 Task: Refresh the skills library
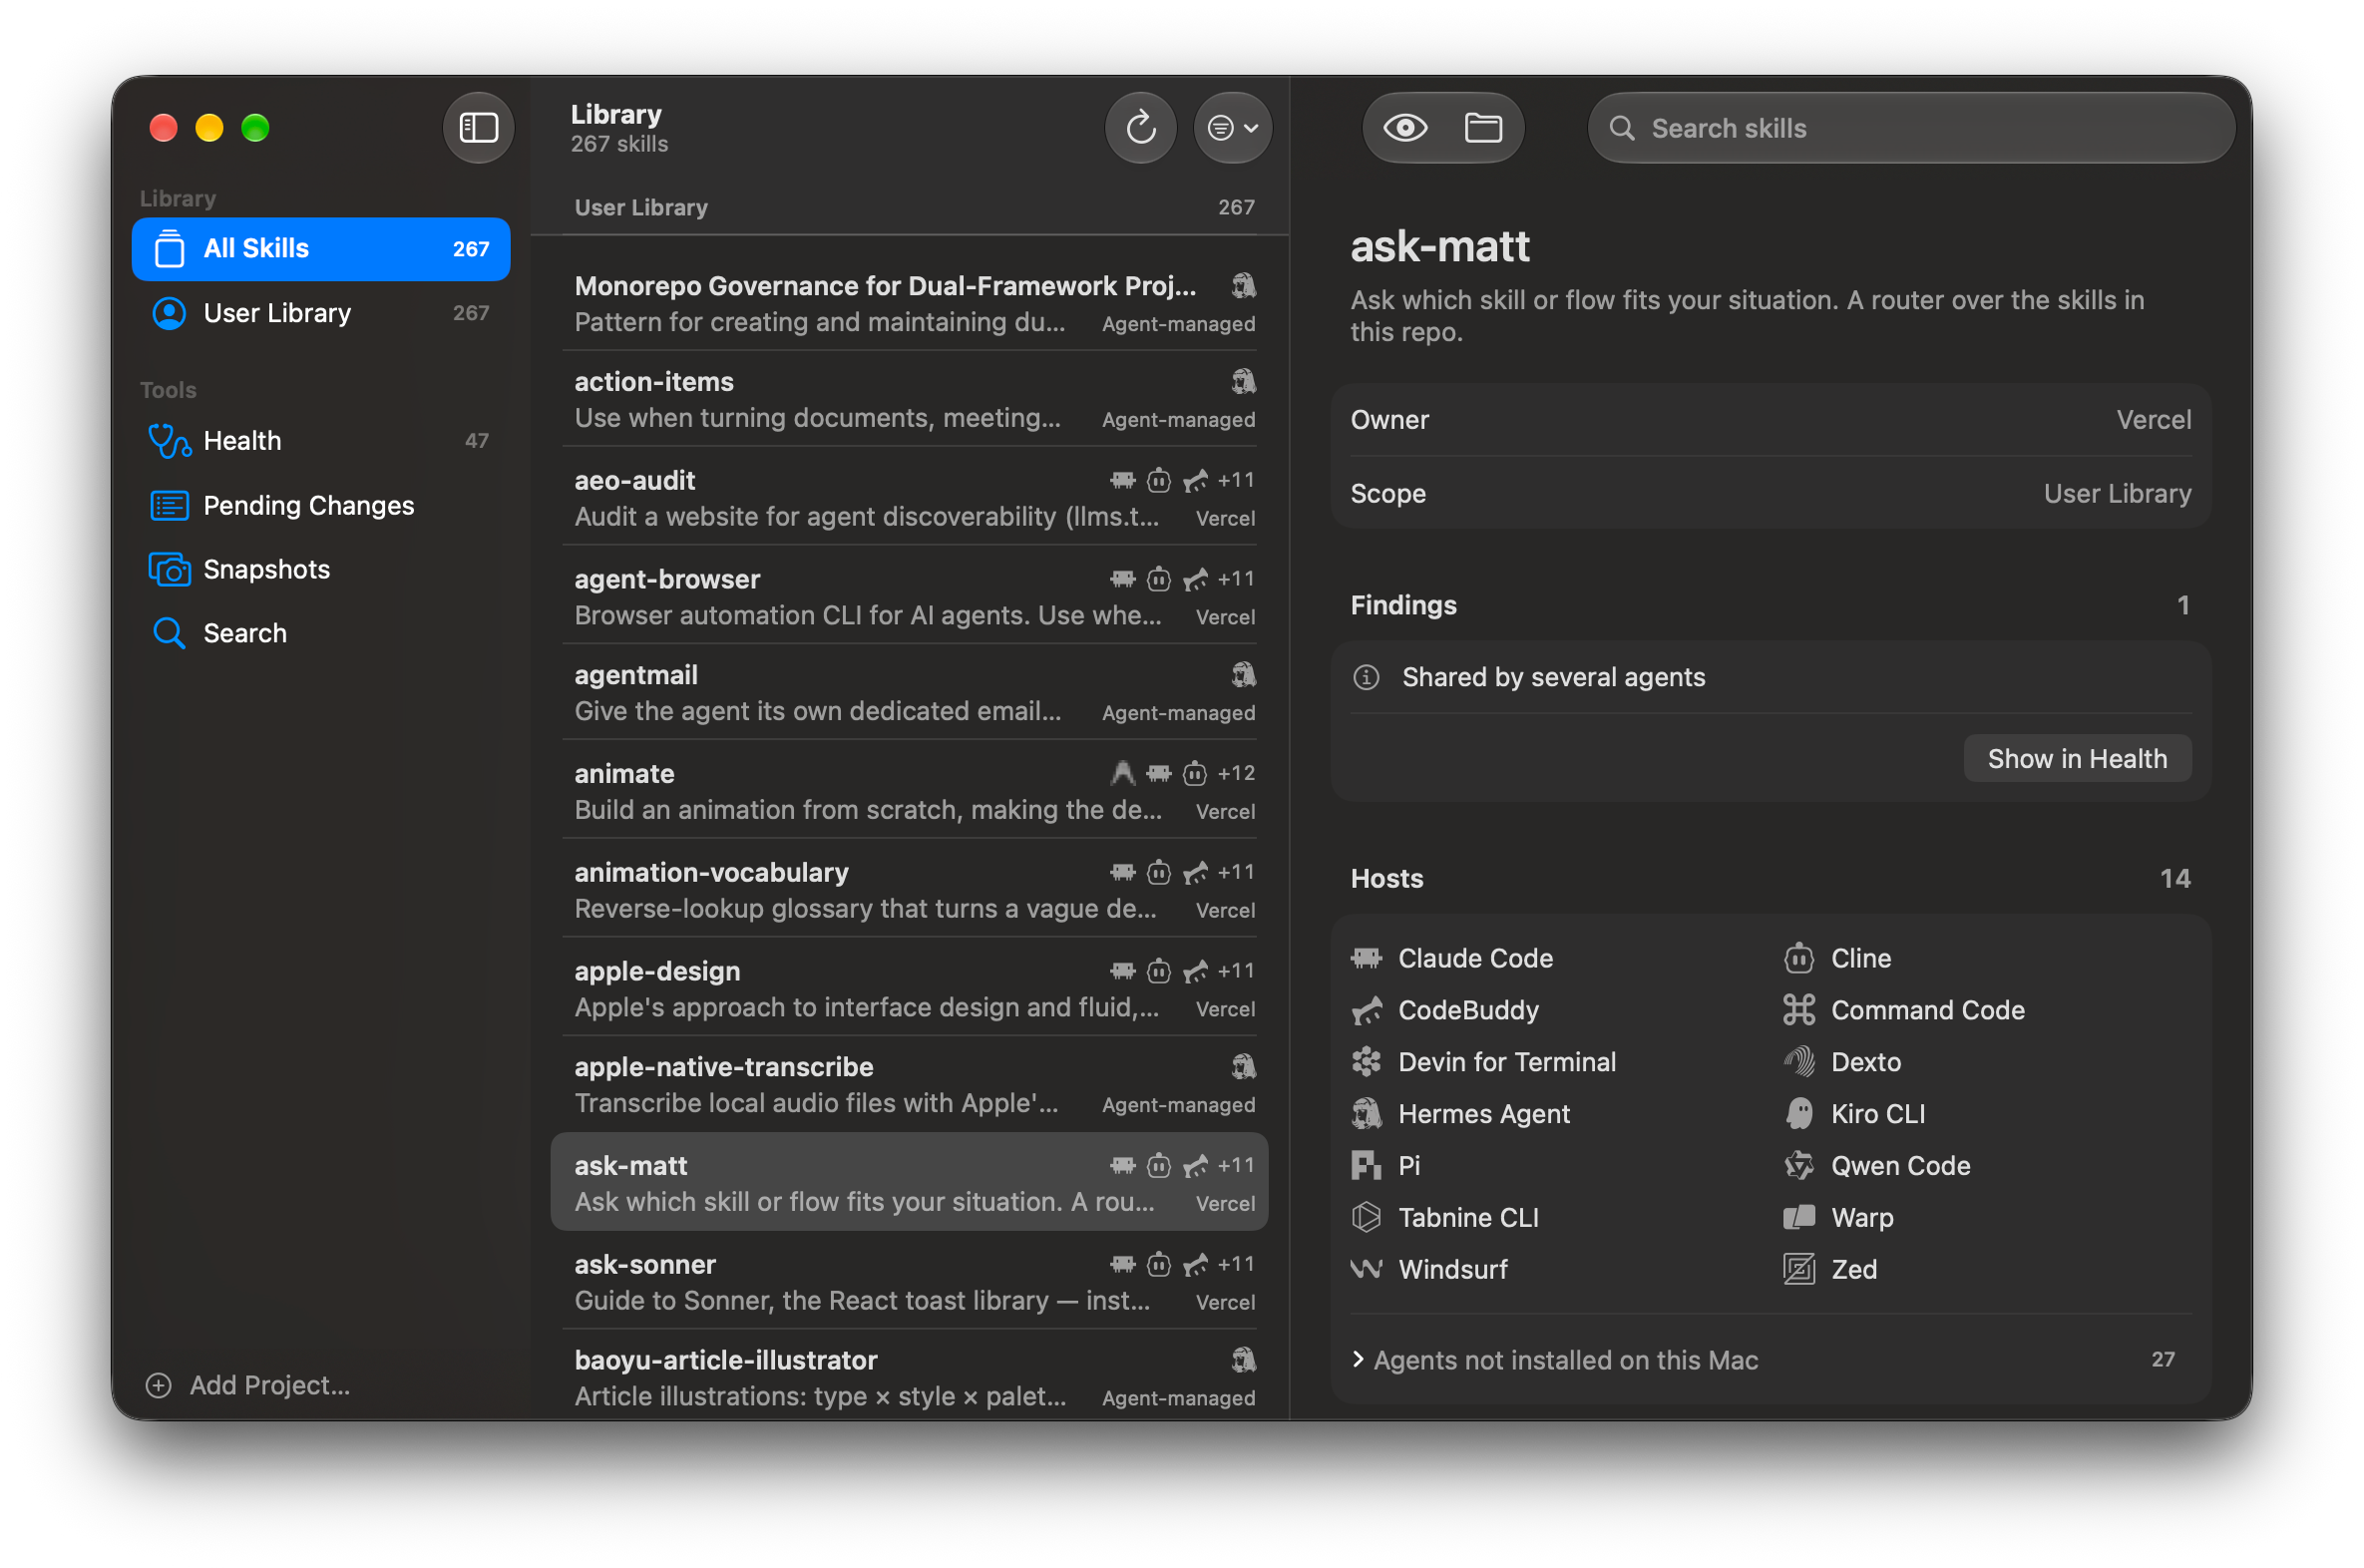pos(1140,128)
